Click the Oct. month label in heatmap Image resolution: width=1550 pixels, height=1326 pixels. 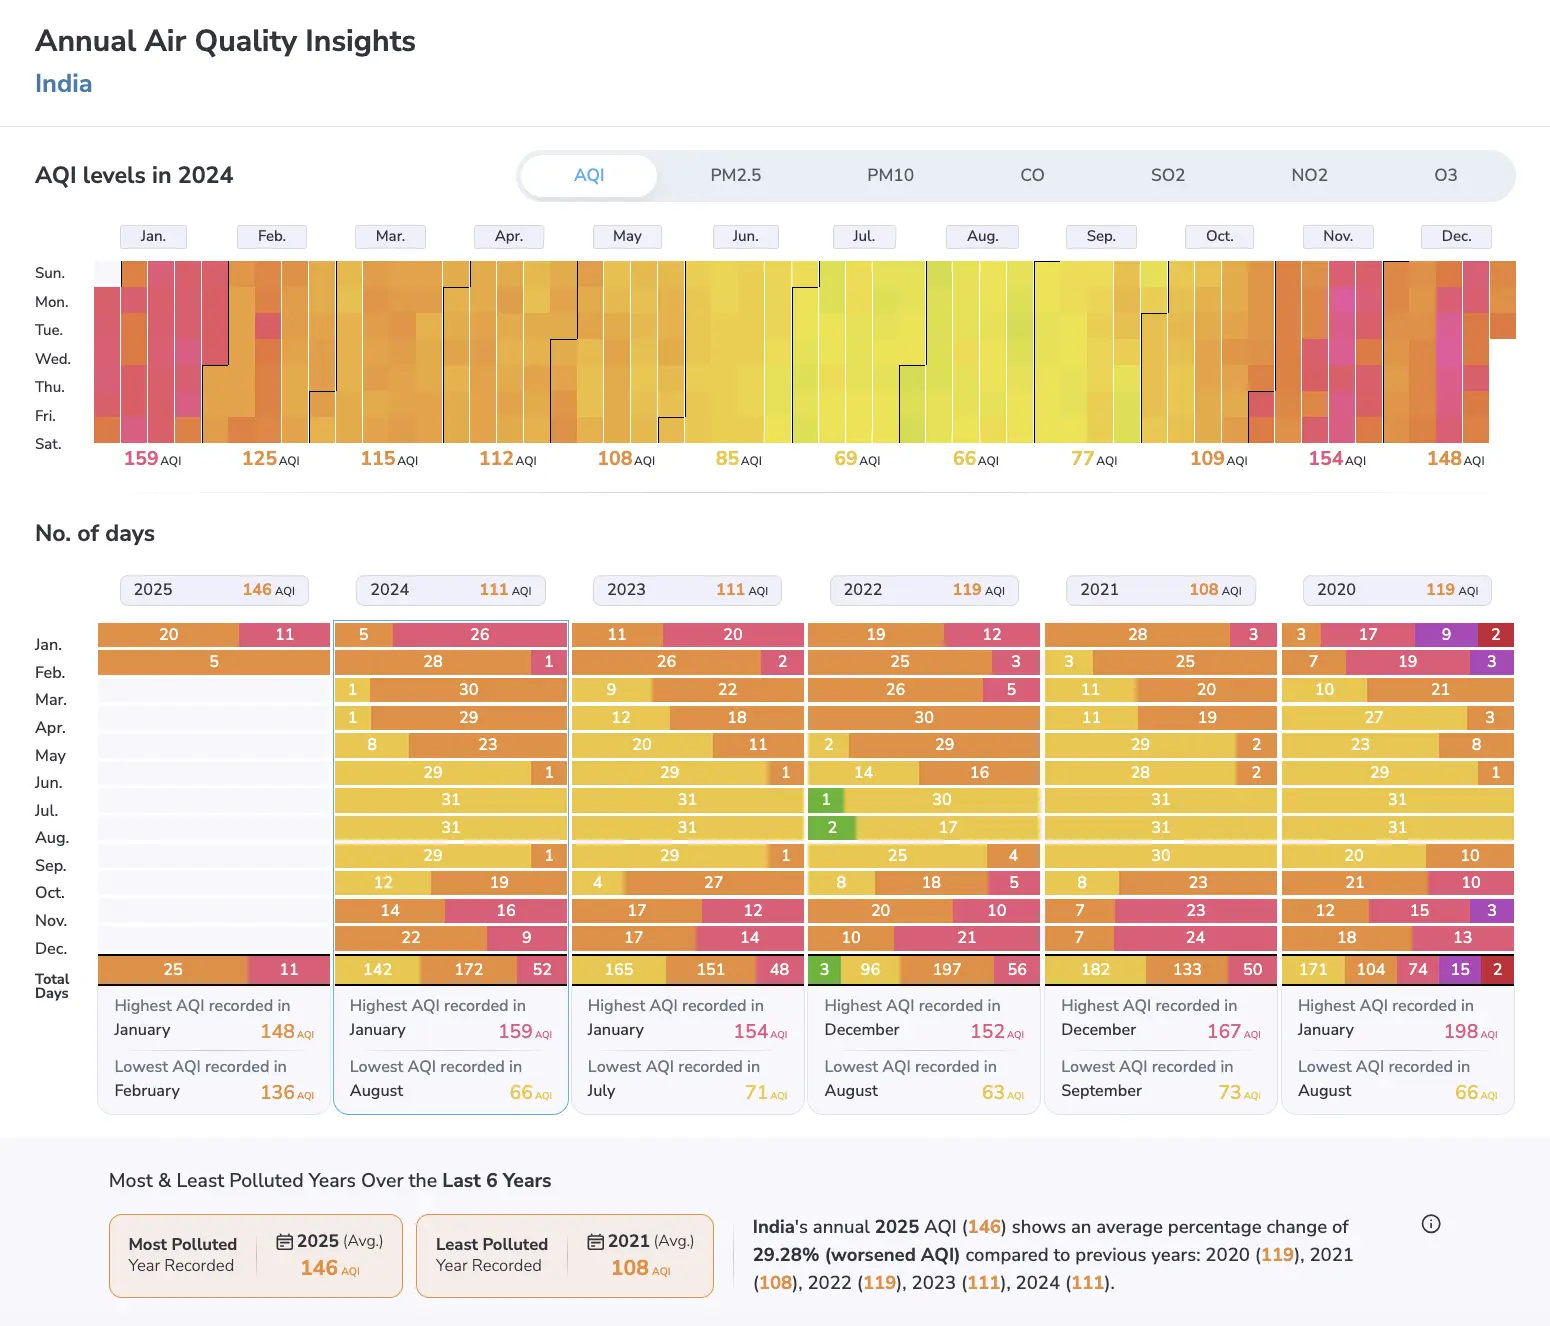(1219, 236)
